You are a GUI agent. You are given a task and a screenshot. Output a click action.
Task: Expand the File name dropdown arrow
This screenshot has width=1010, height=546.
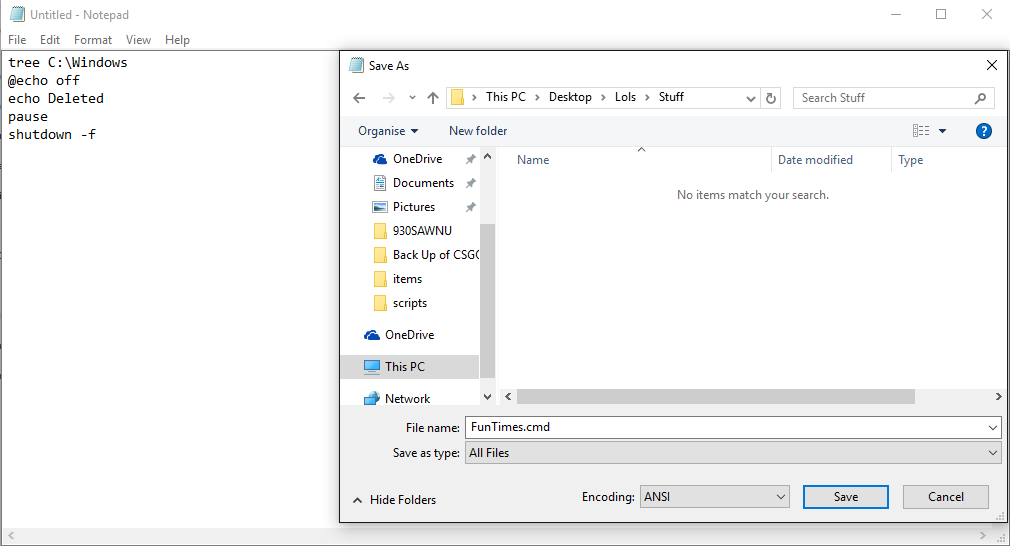tap(993, 428)
